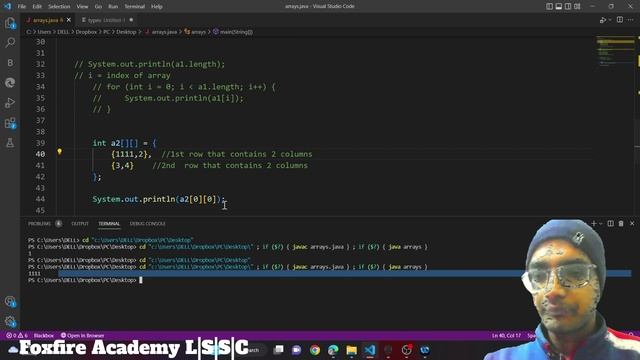640x360 pixels.
Task: Open the Extensions view in activity bar
Action: point(10,123)
